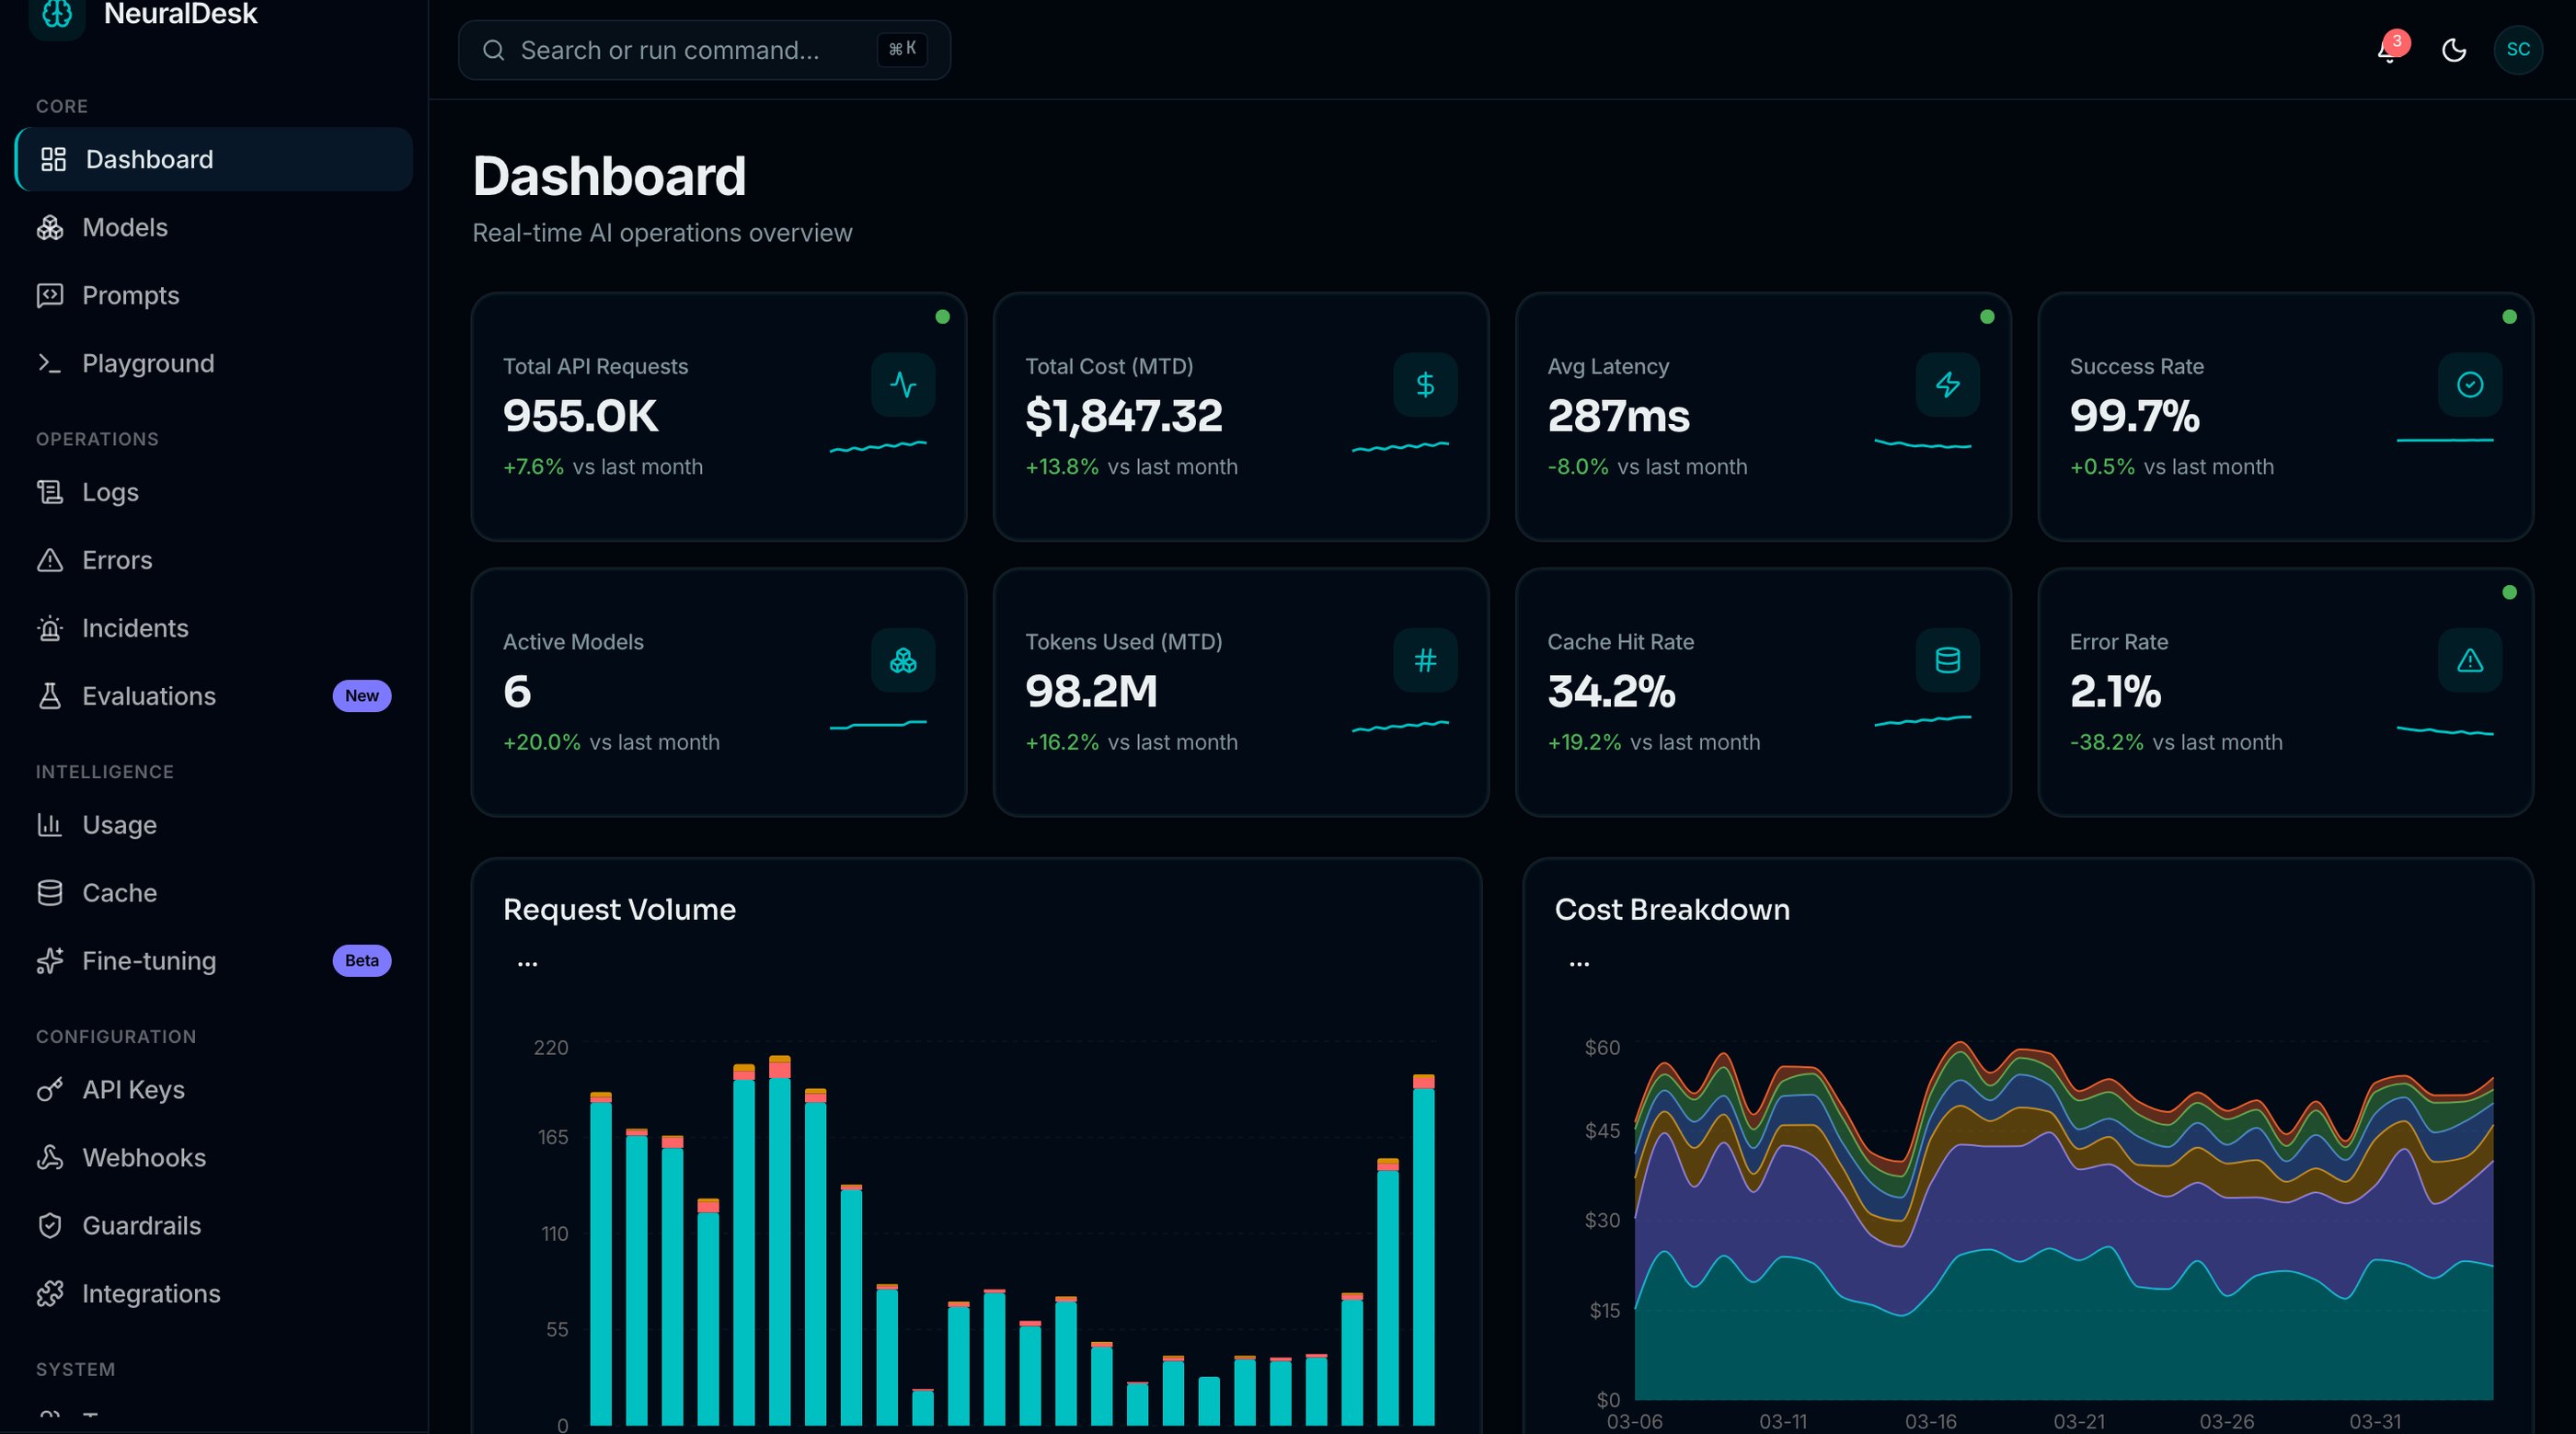2576x1434 pixels.
Task: Click the 99.7% success rate value
Action: [x=2135, y=416]
